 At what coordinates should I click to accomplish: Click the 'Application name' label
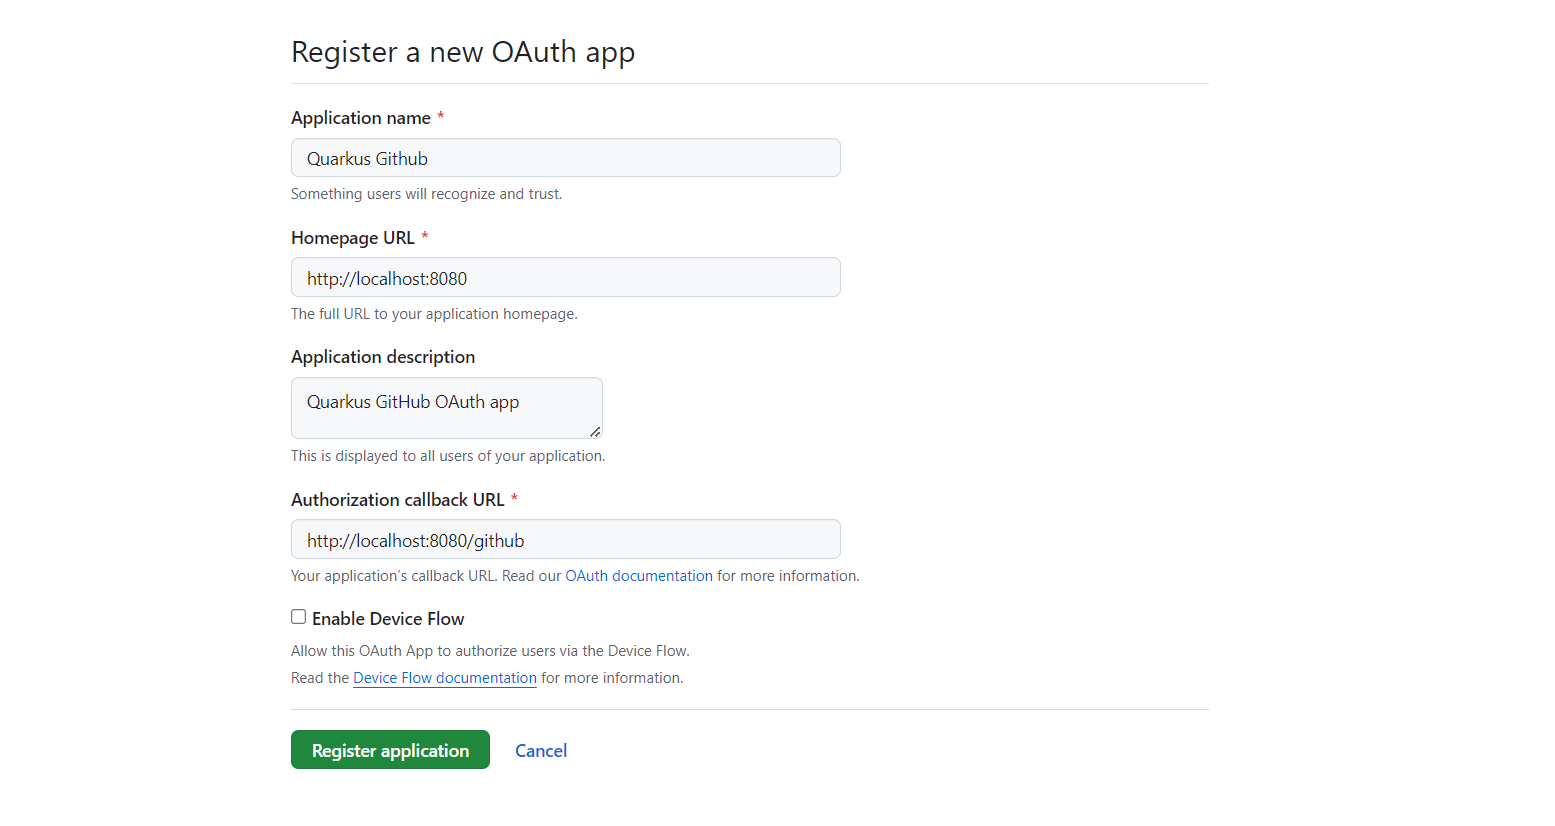coord(361,118)
